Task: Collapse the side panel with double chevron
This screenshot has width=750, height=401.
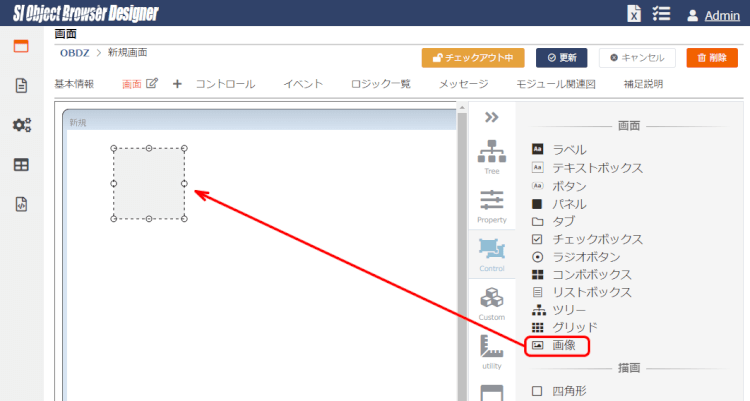Action: (491, 117)
